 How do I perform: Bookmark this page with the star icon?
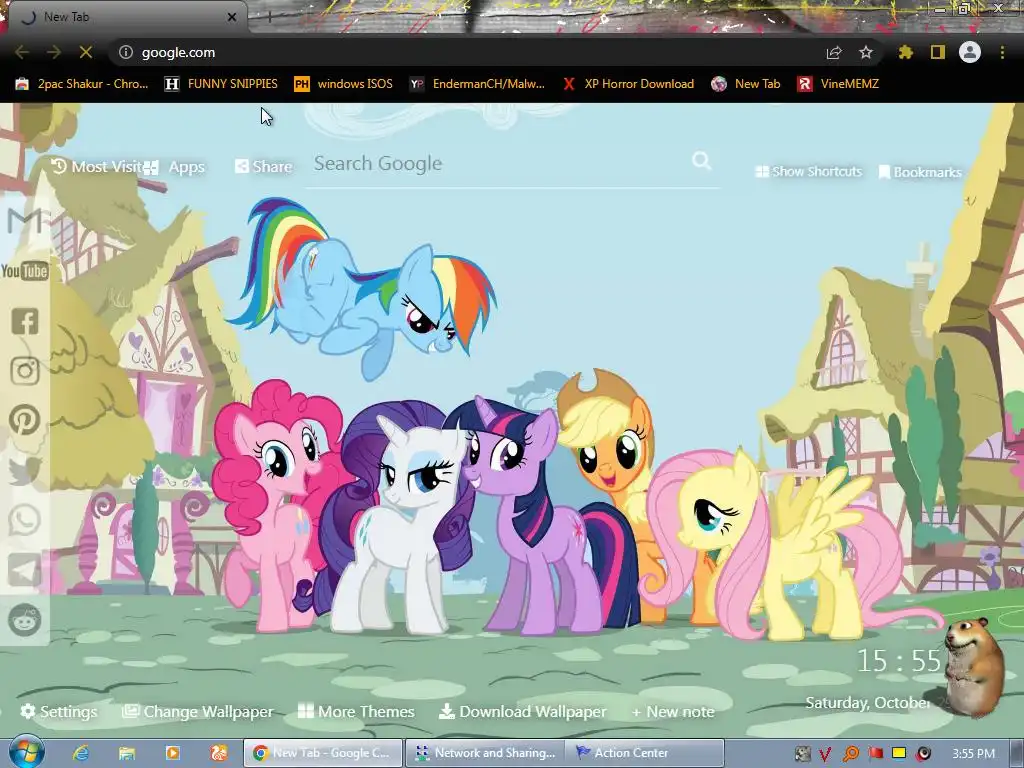tap(866, 52)
